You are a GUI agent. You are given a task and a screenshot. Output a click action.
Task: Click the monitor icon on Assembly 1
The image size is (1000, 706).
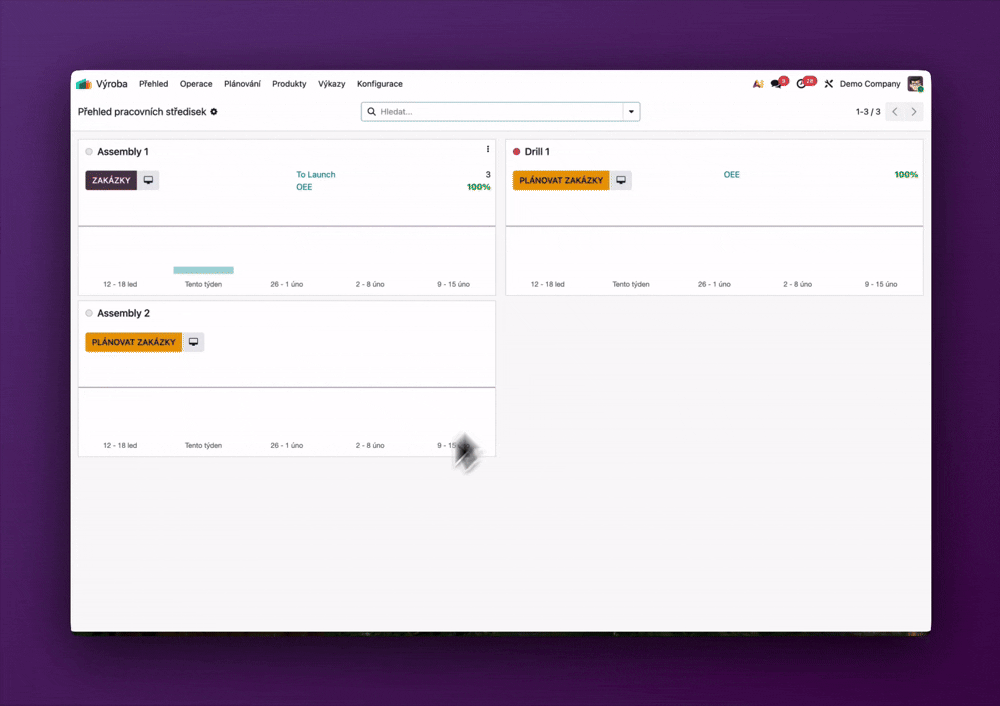tap(148, 180)
